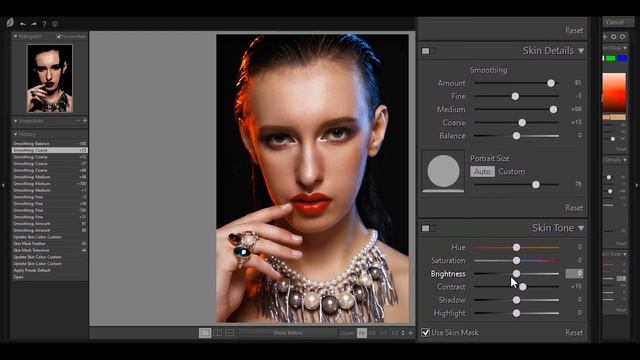Screen dimensions: 640x360
Task: Collapse the History panel
Action: (16, 134)
